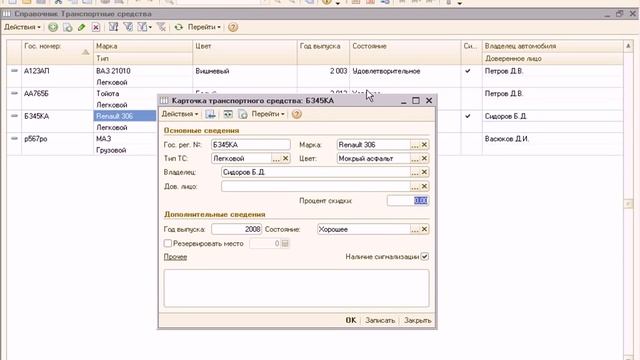This screenshot has height=360, width=640.
Task: Click the copy item icon in list toolbar
Action: coord(68,27)
